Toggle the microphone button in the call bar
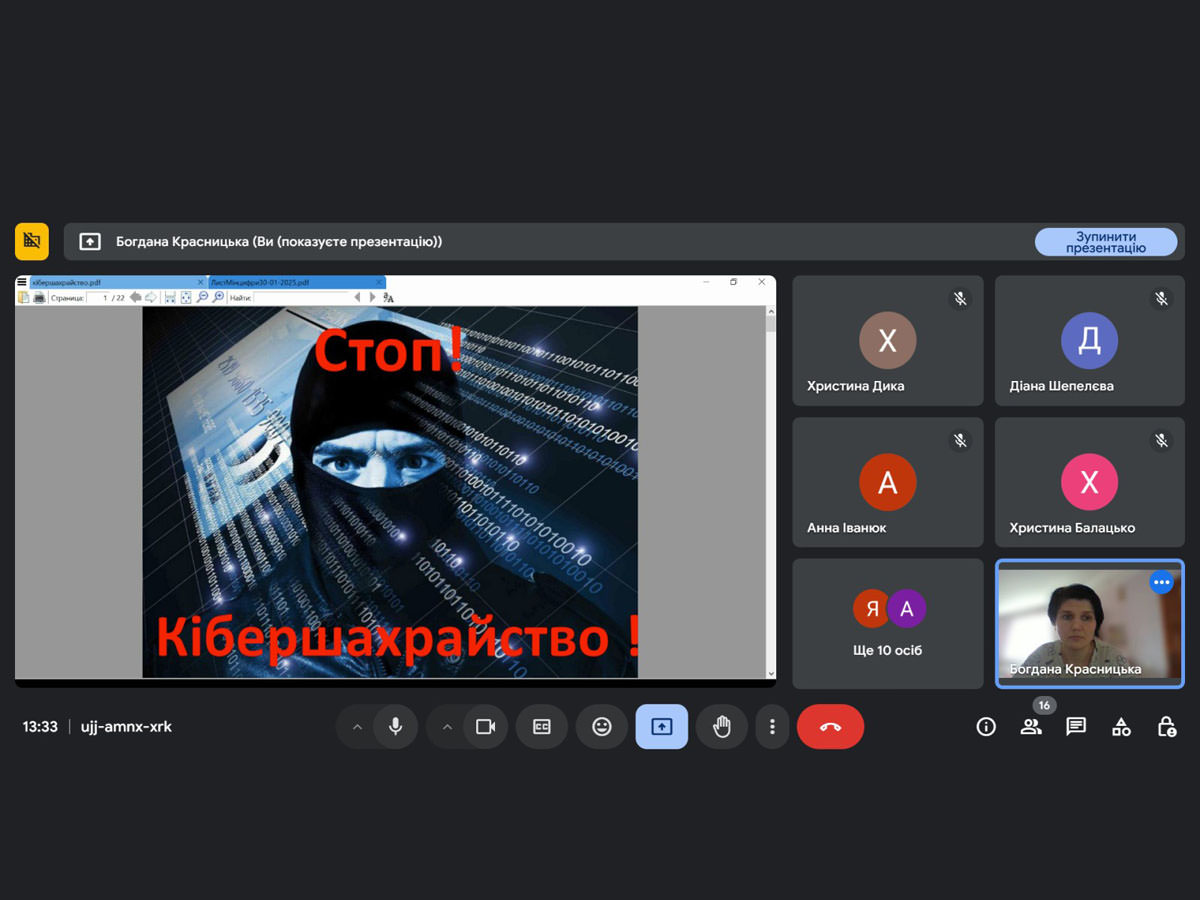The image size is (1200, 900). 395,727
